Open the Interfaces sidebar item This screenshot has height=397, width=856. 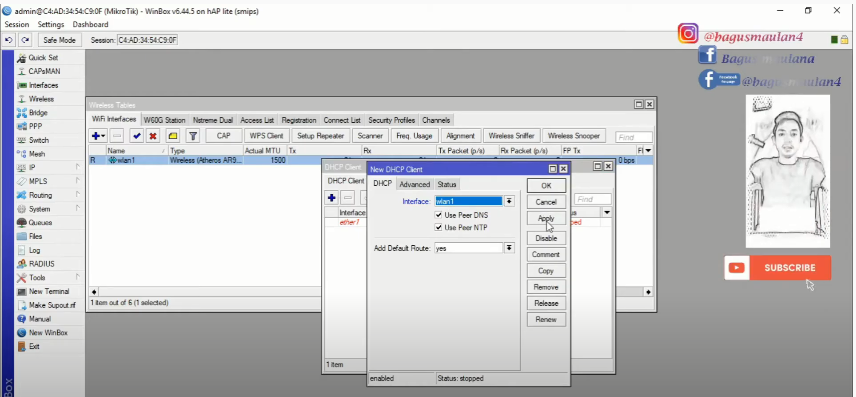[43, 85]
